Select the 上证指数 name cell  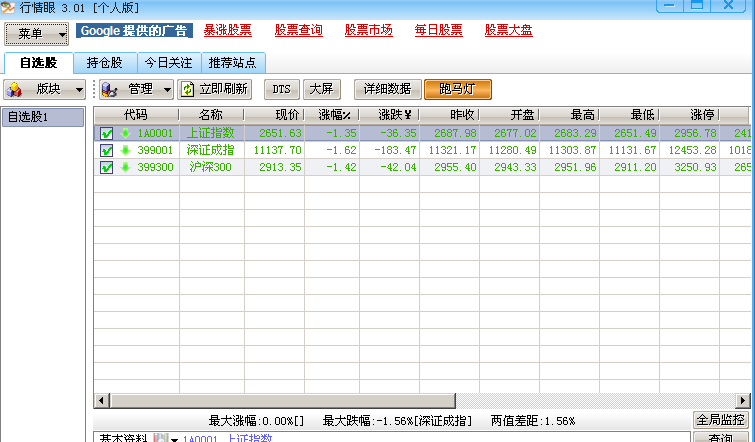(x=210, y=133)
